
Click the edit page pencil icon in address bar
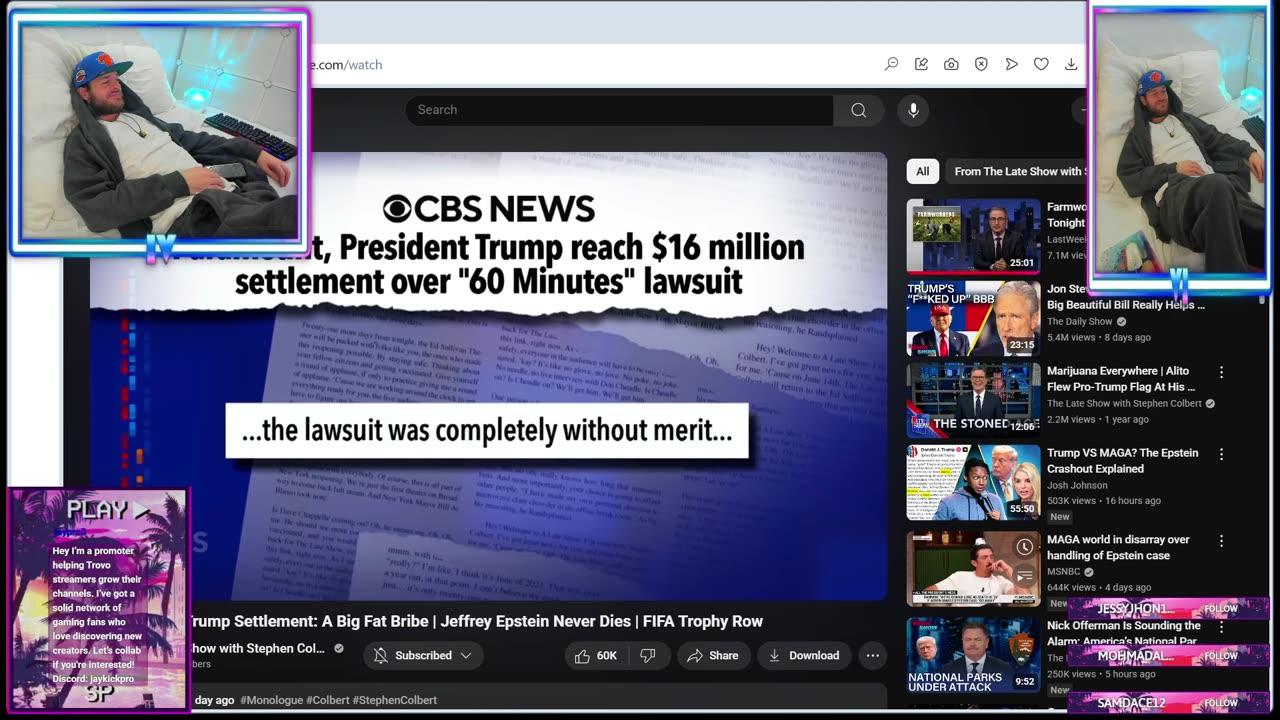click(921, 64)
